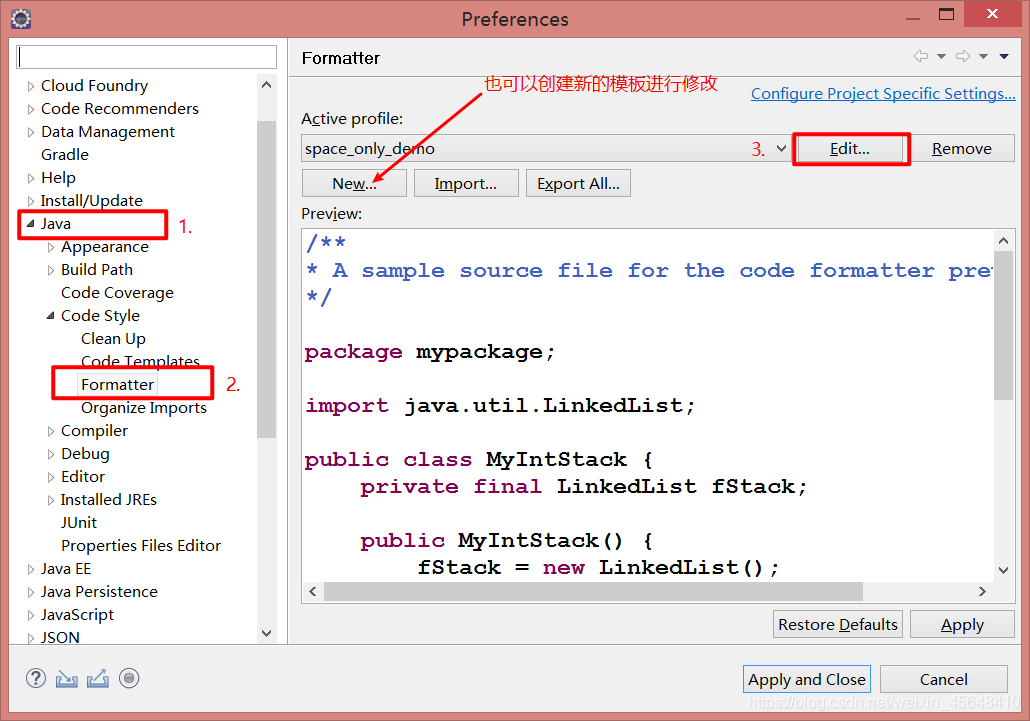Click the Preferences window gear icon
This screenshot has height=721, width=1030.
[x=20, y=19]
